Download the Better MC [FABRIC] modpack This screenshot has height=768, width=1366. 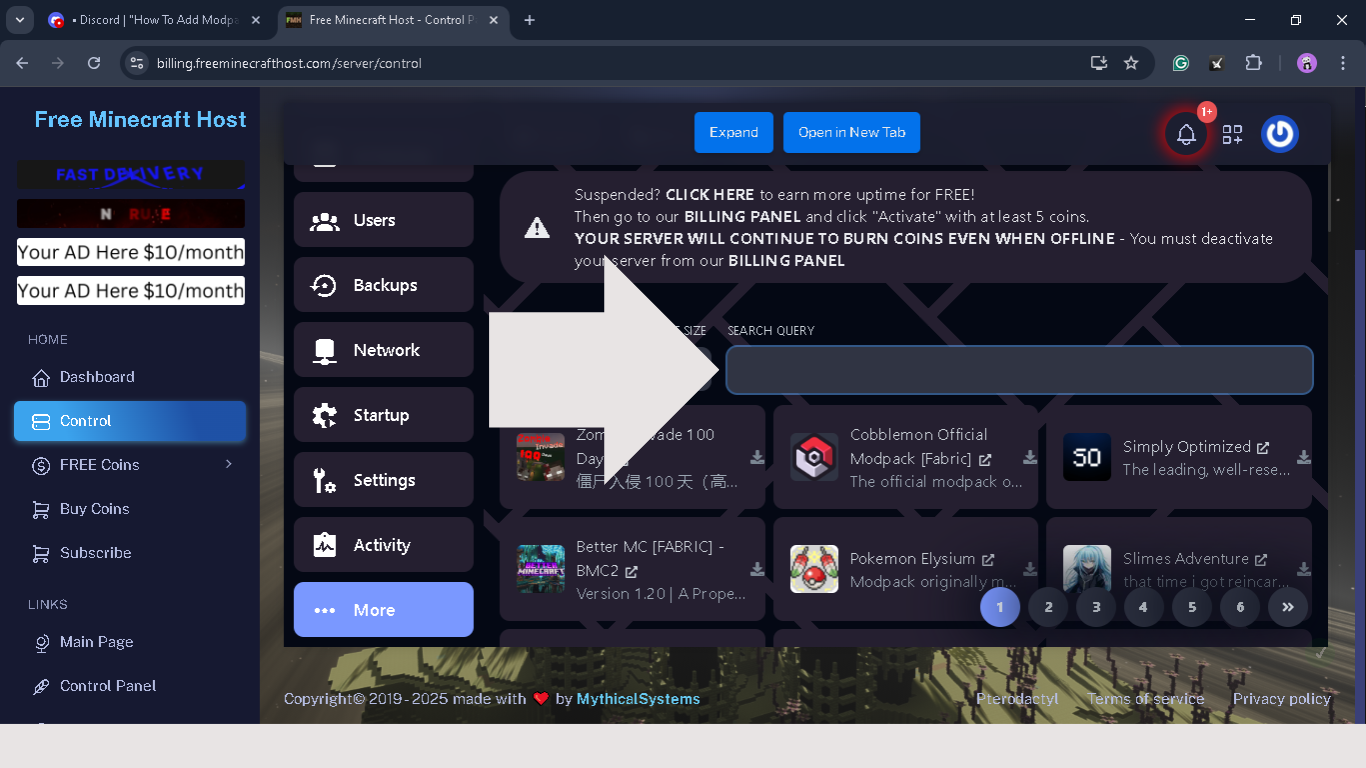(x=757, y=569)
